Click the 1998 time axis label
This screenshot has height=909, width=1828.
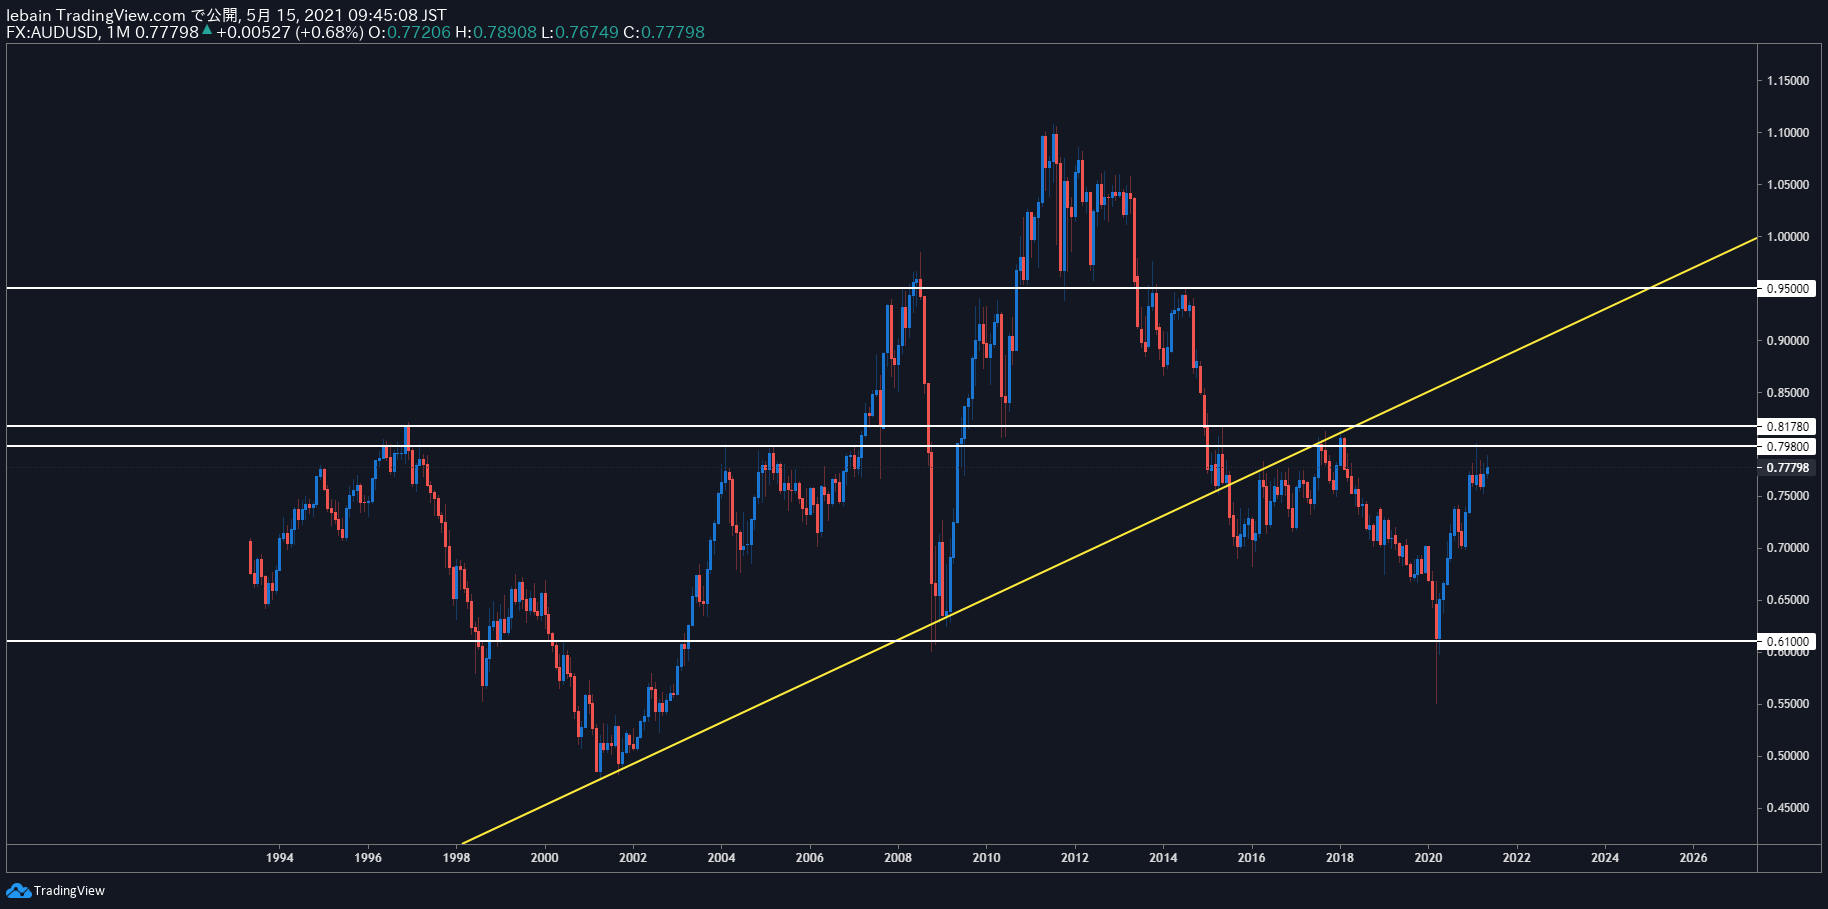click(x=456, y=857)
